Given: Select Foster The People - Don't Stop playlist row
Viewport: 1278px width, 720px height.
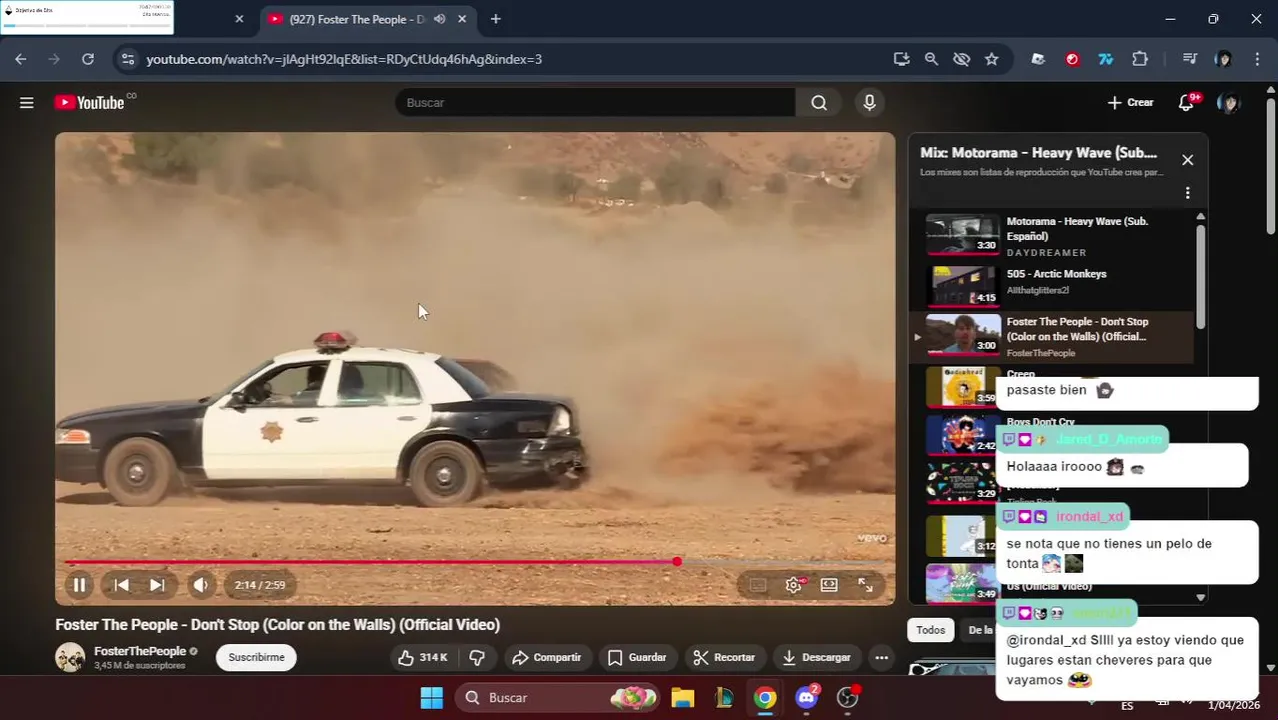Looking at the screenshot, I should pyautogui.click(x=1051, y=337).
